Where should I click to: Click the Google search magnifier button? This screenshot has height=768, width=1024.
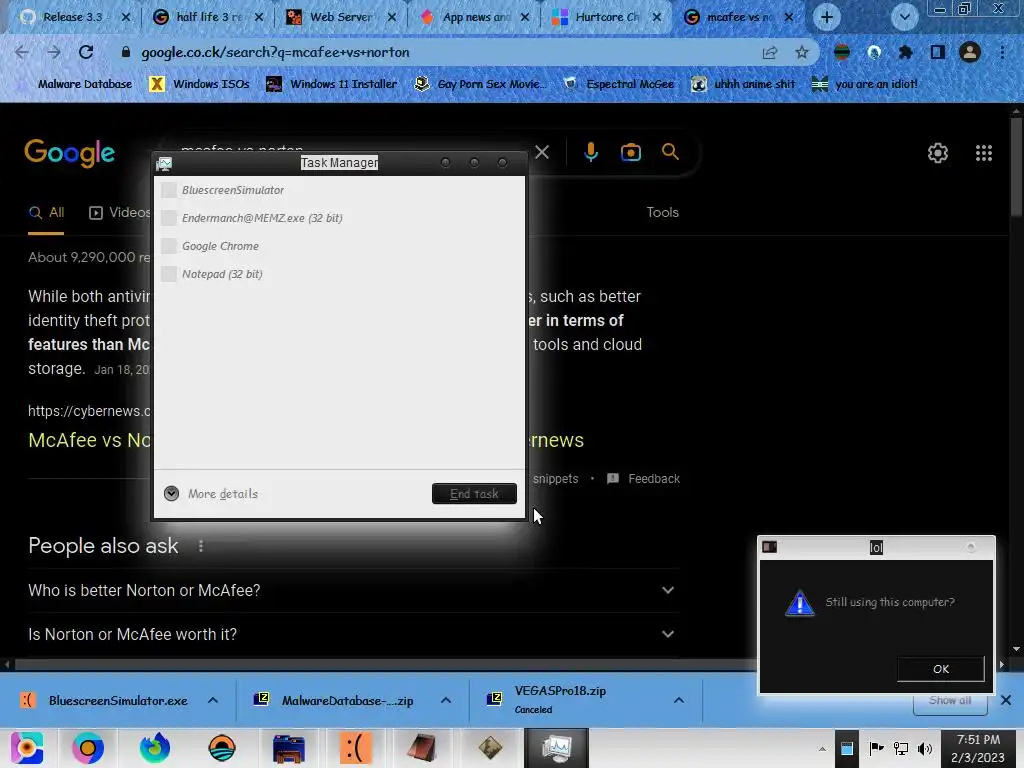[x=670, y=152]
